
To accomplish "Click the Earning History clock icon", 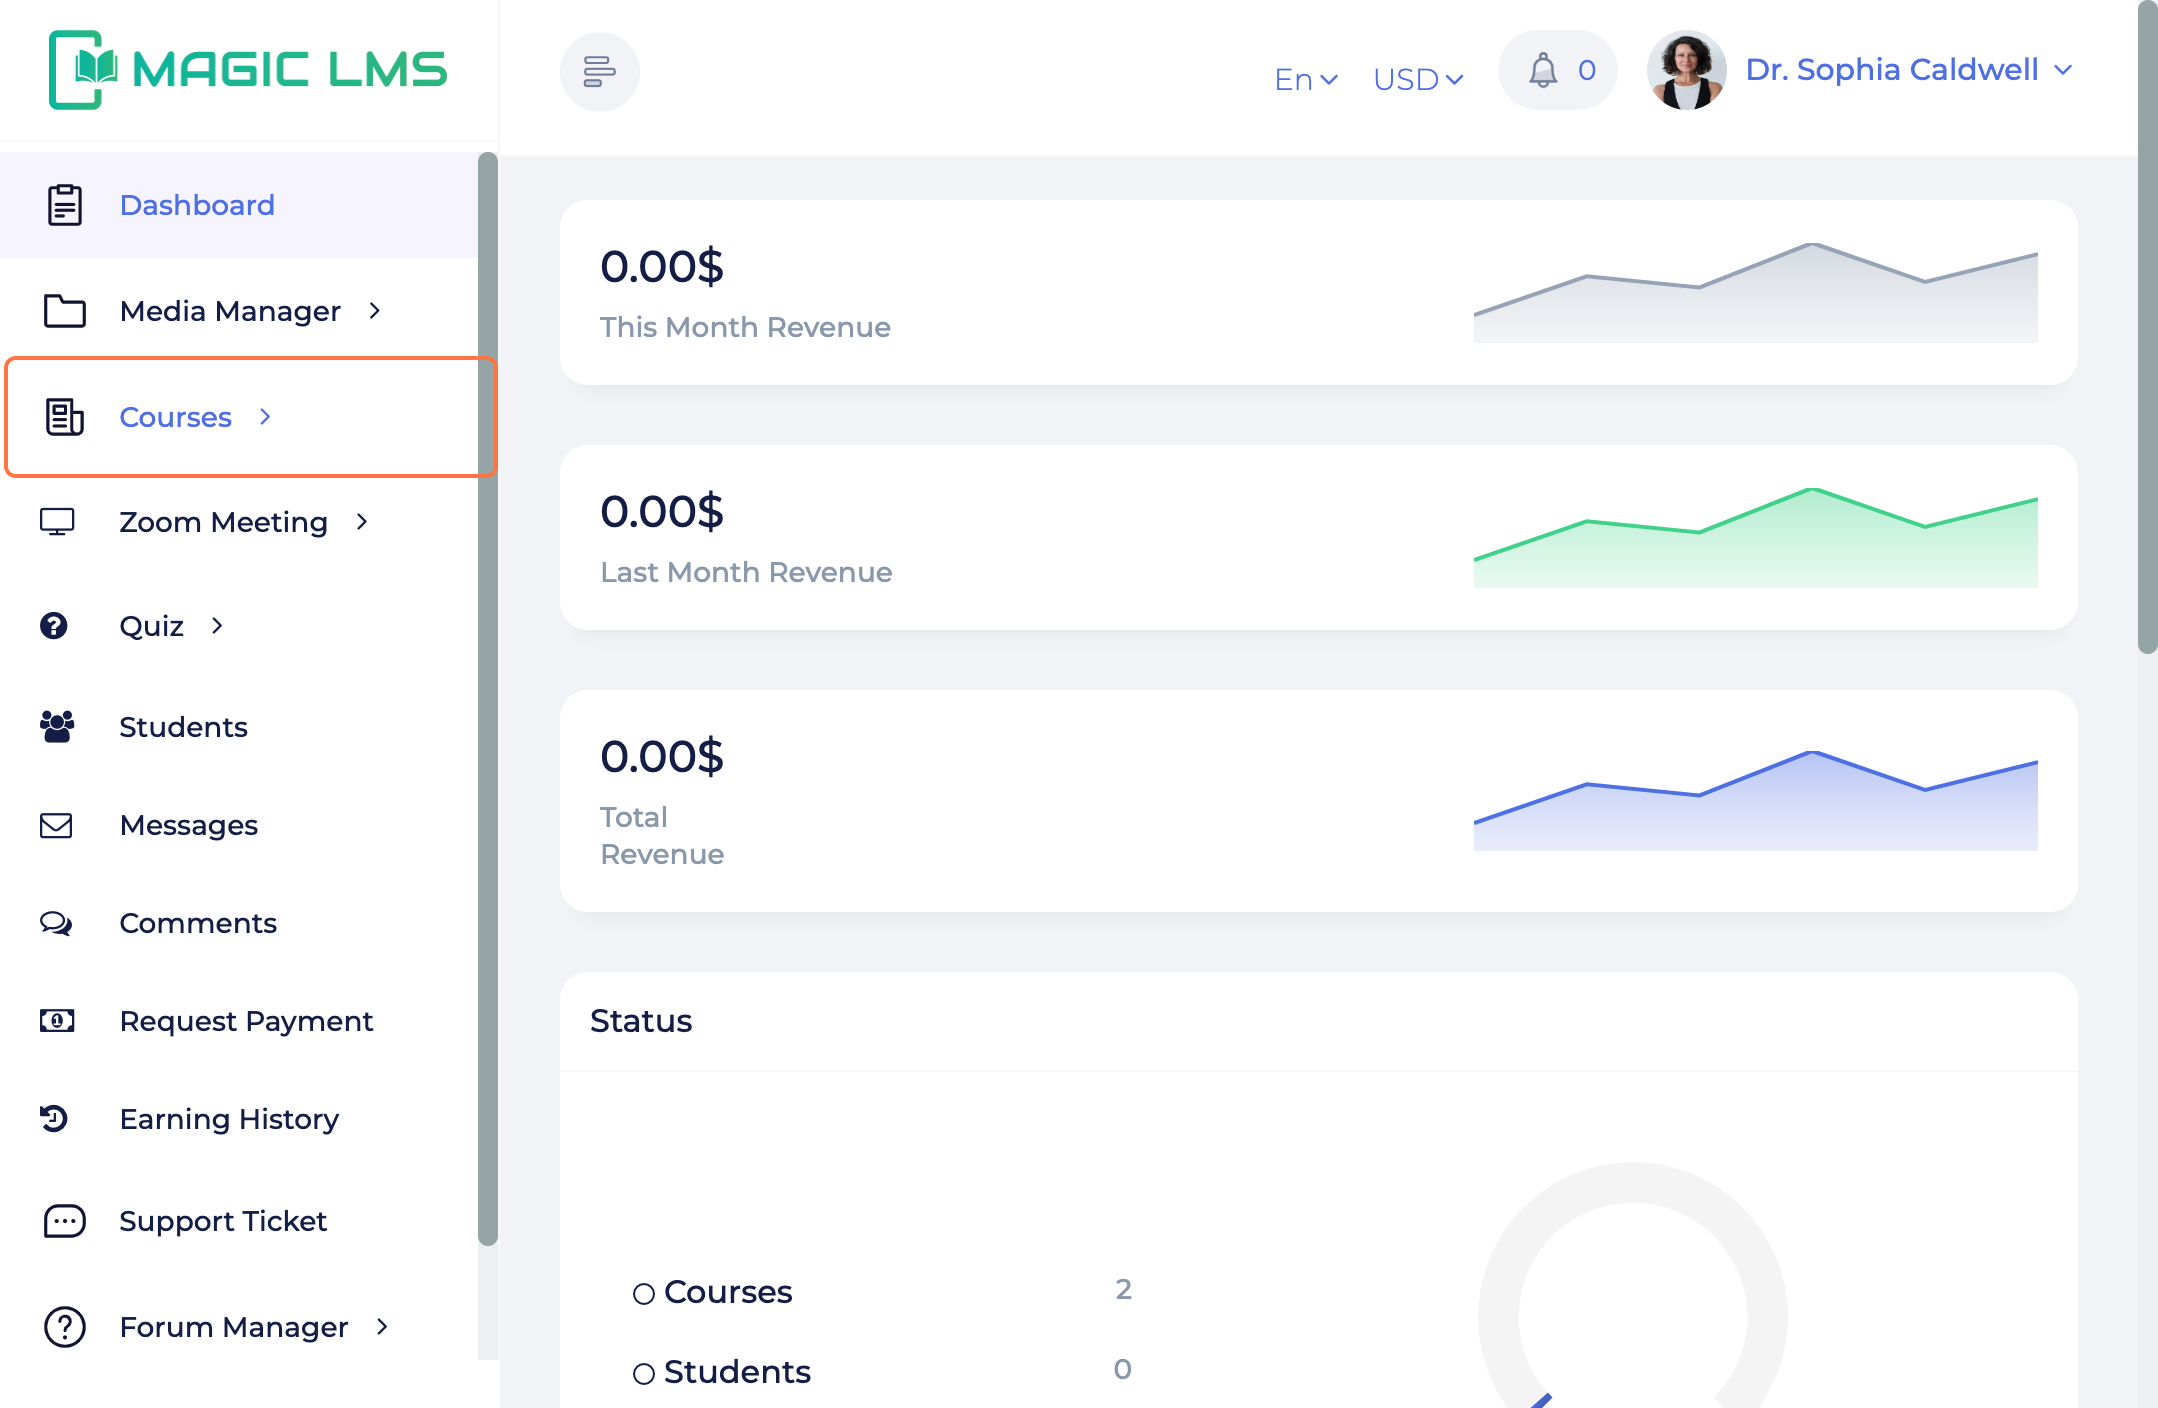I will pos(54,1118).
